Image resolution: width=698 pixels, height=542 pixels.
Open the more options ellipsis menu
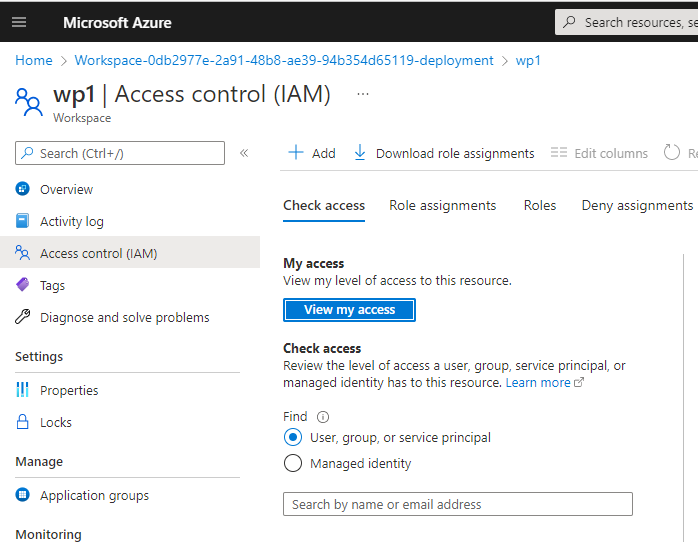point(363,94)
